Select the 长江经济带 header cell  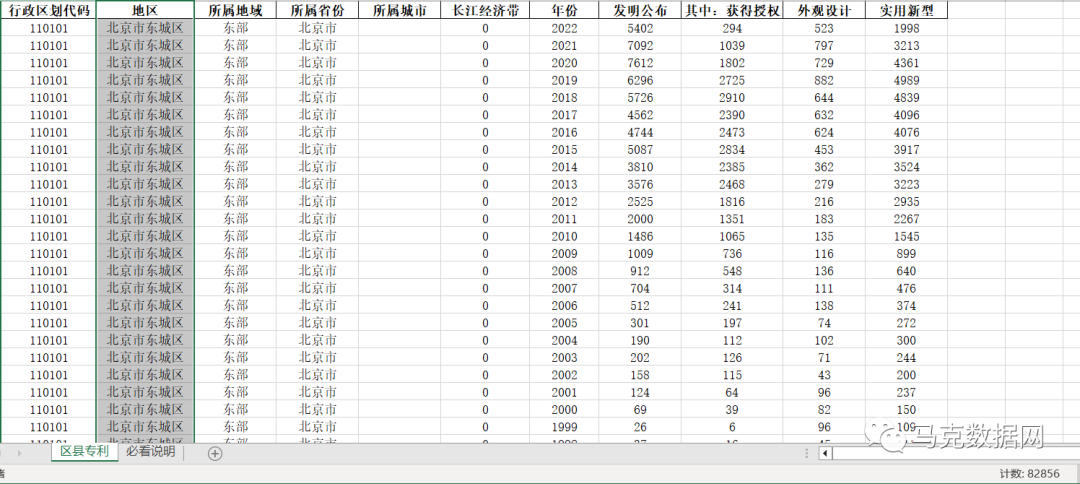point(486,10)
